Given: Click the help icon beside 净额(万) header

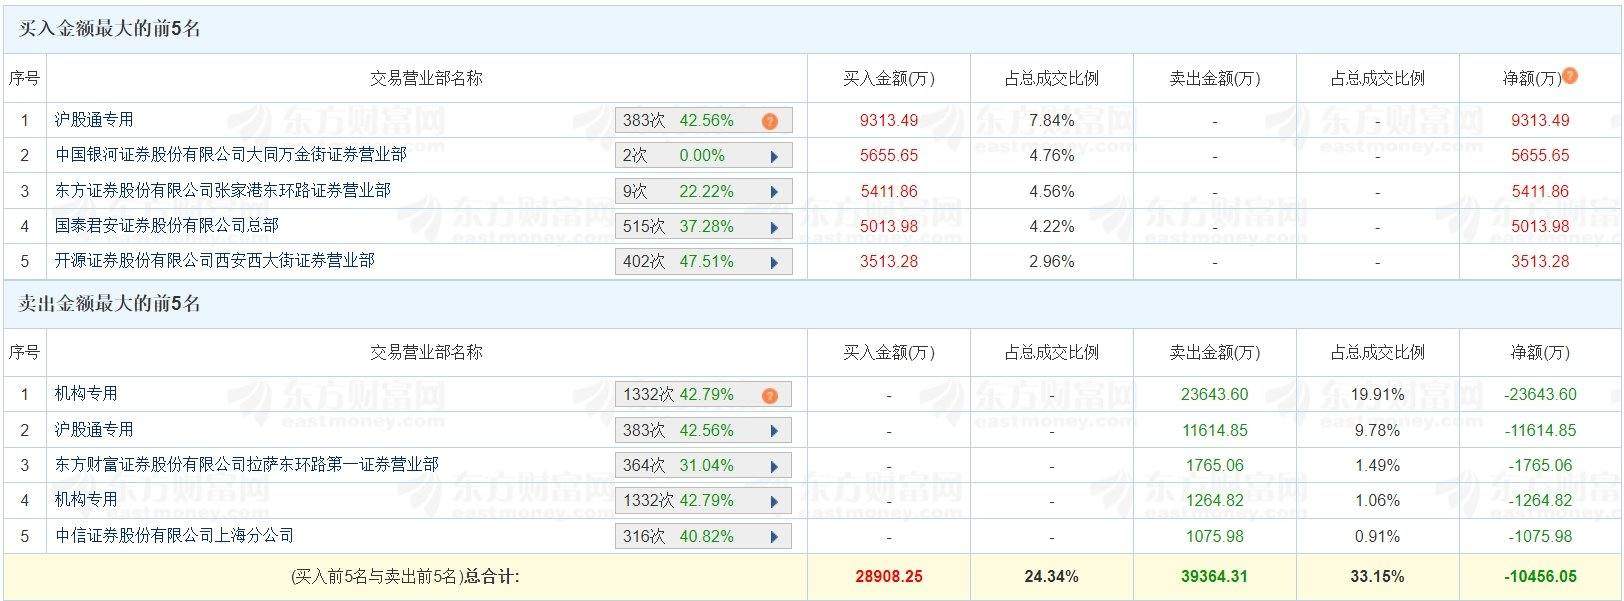Looking at the screenshot, I should pyautogui.click(x=1570, y=76).
